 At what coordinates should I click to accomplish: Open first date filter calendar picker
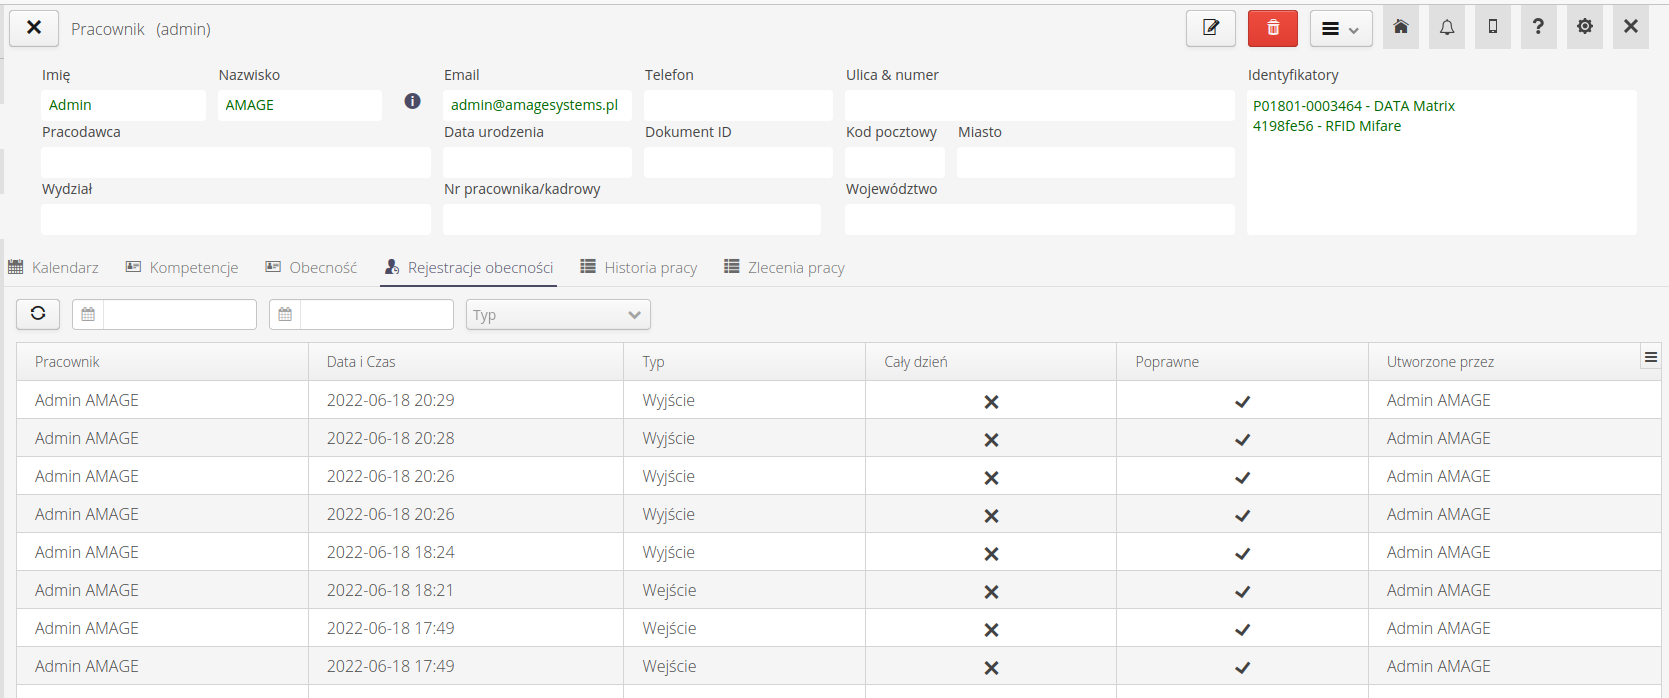pyautogui.click(x=88, y=315)
